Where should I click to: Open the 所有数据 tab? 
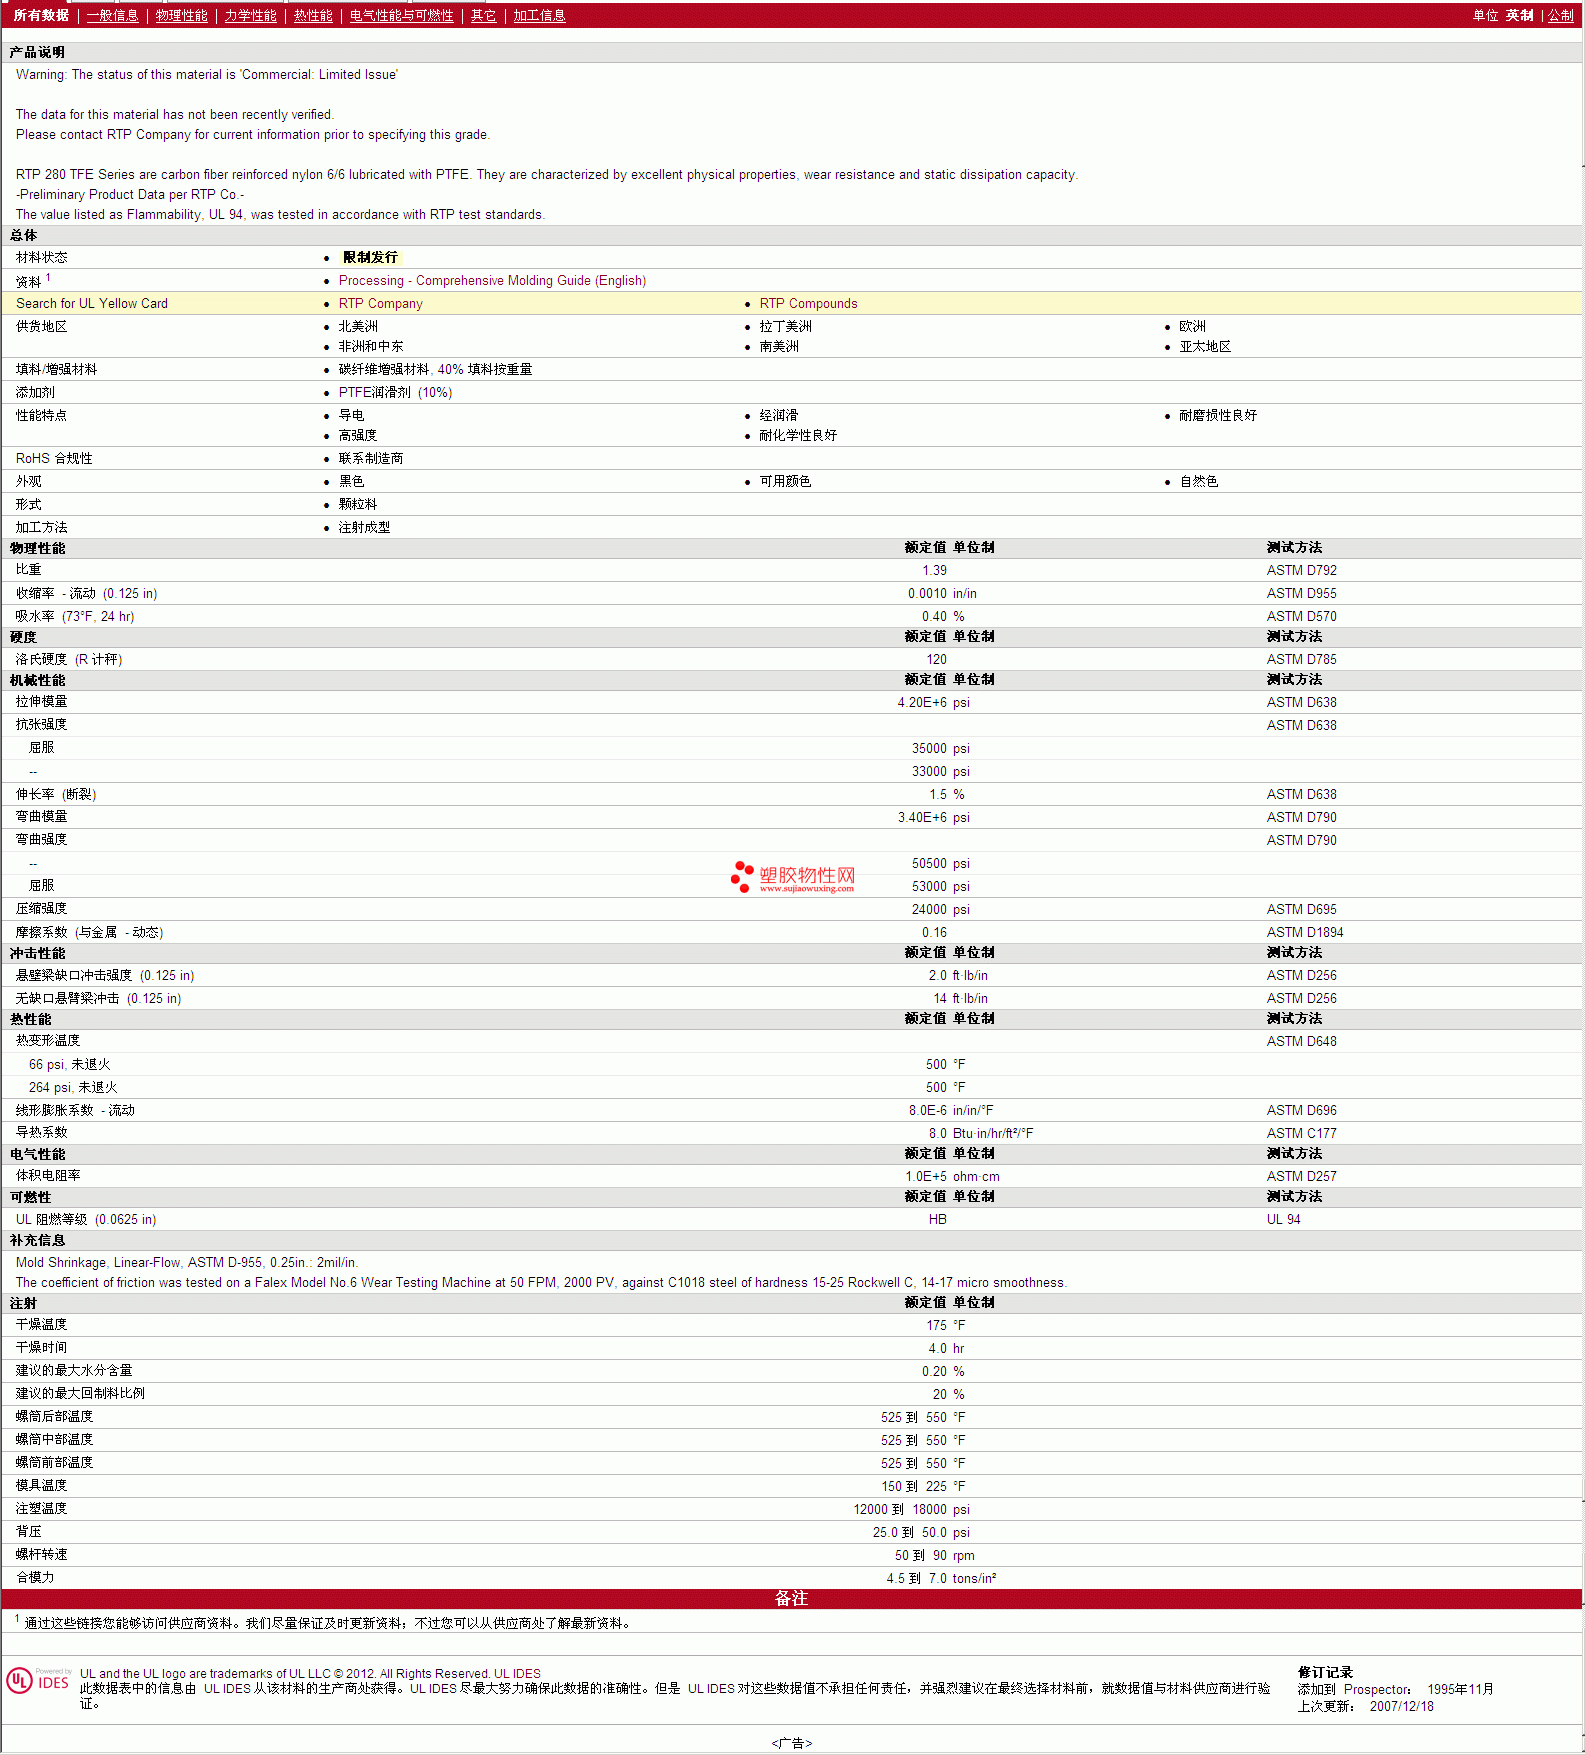[x=41, y=15]
